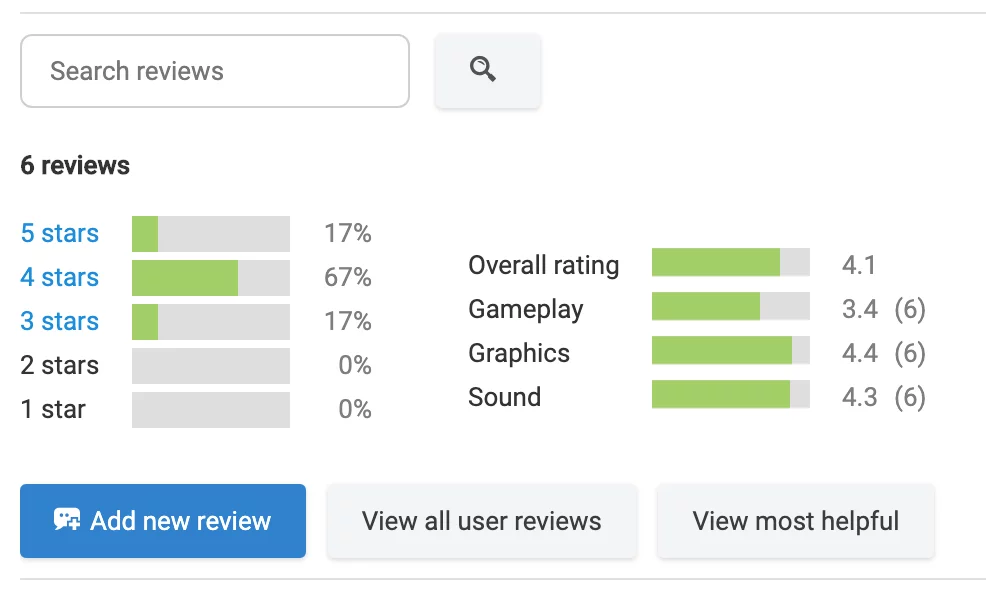The image size is (986, 590).
Task: Click the 2 stars empty bar
Action: 211,366
